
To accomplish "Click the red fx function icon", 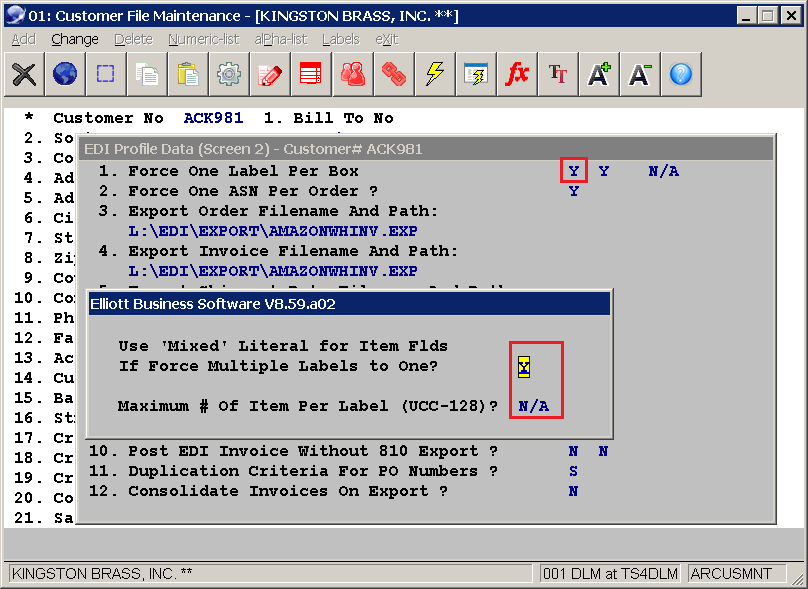I will (x=517, y=74).
